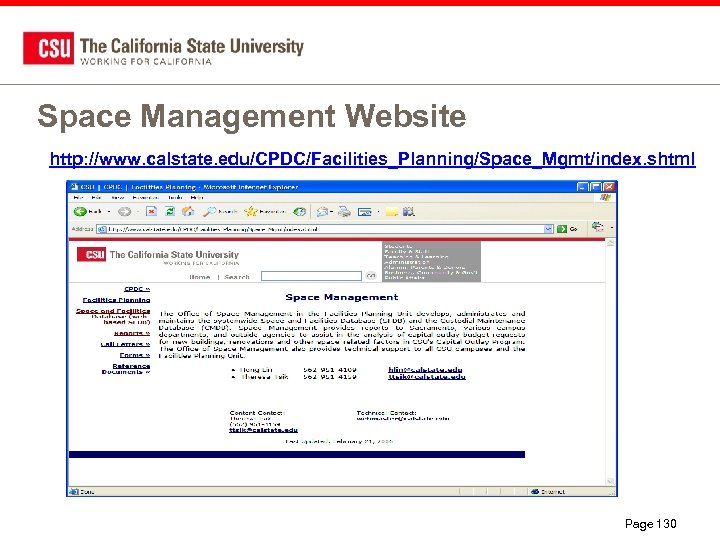Image resolution: width=720 pixels, height=540 pixels.
Task: Open the Search pane with the magnifier icon
Action: click(x=210, y=211)
